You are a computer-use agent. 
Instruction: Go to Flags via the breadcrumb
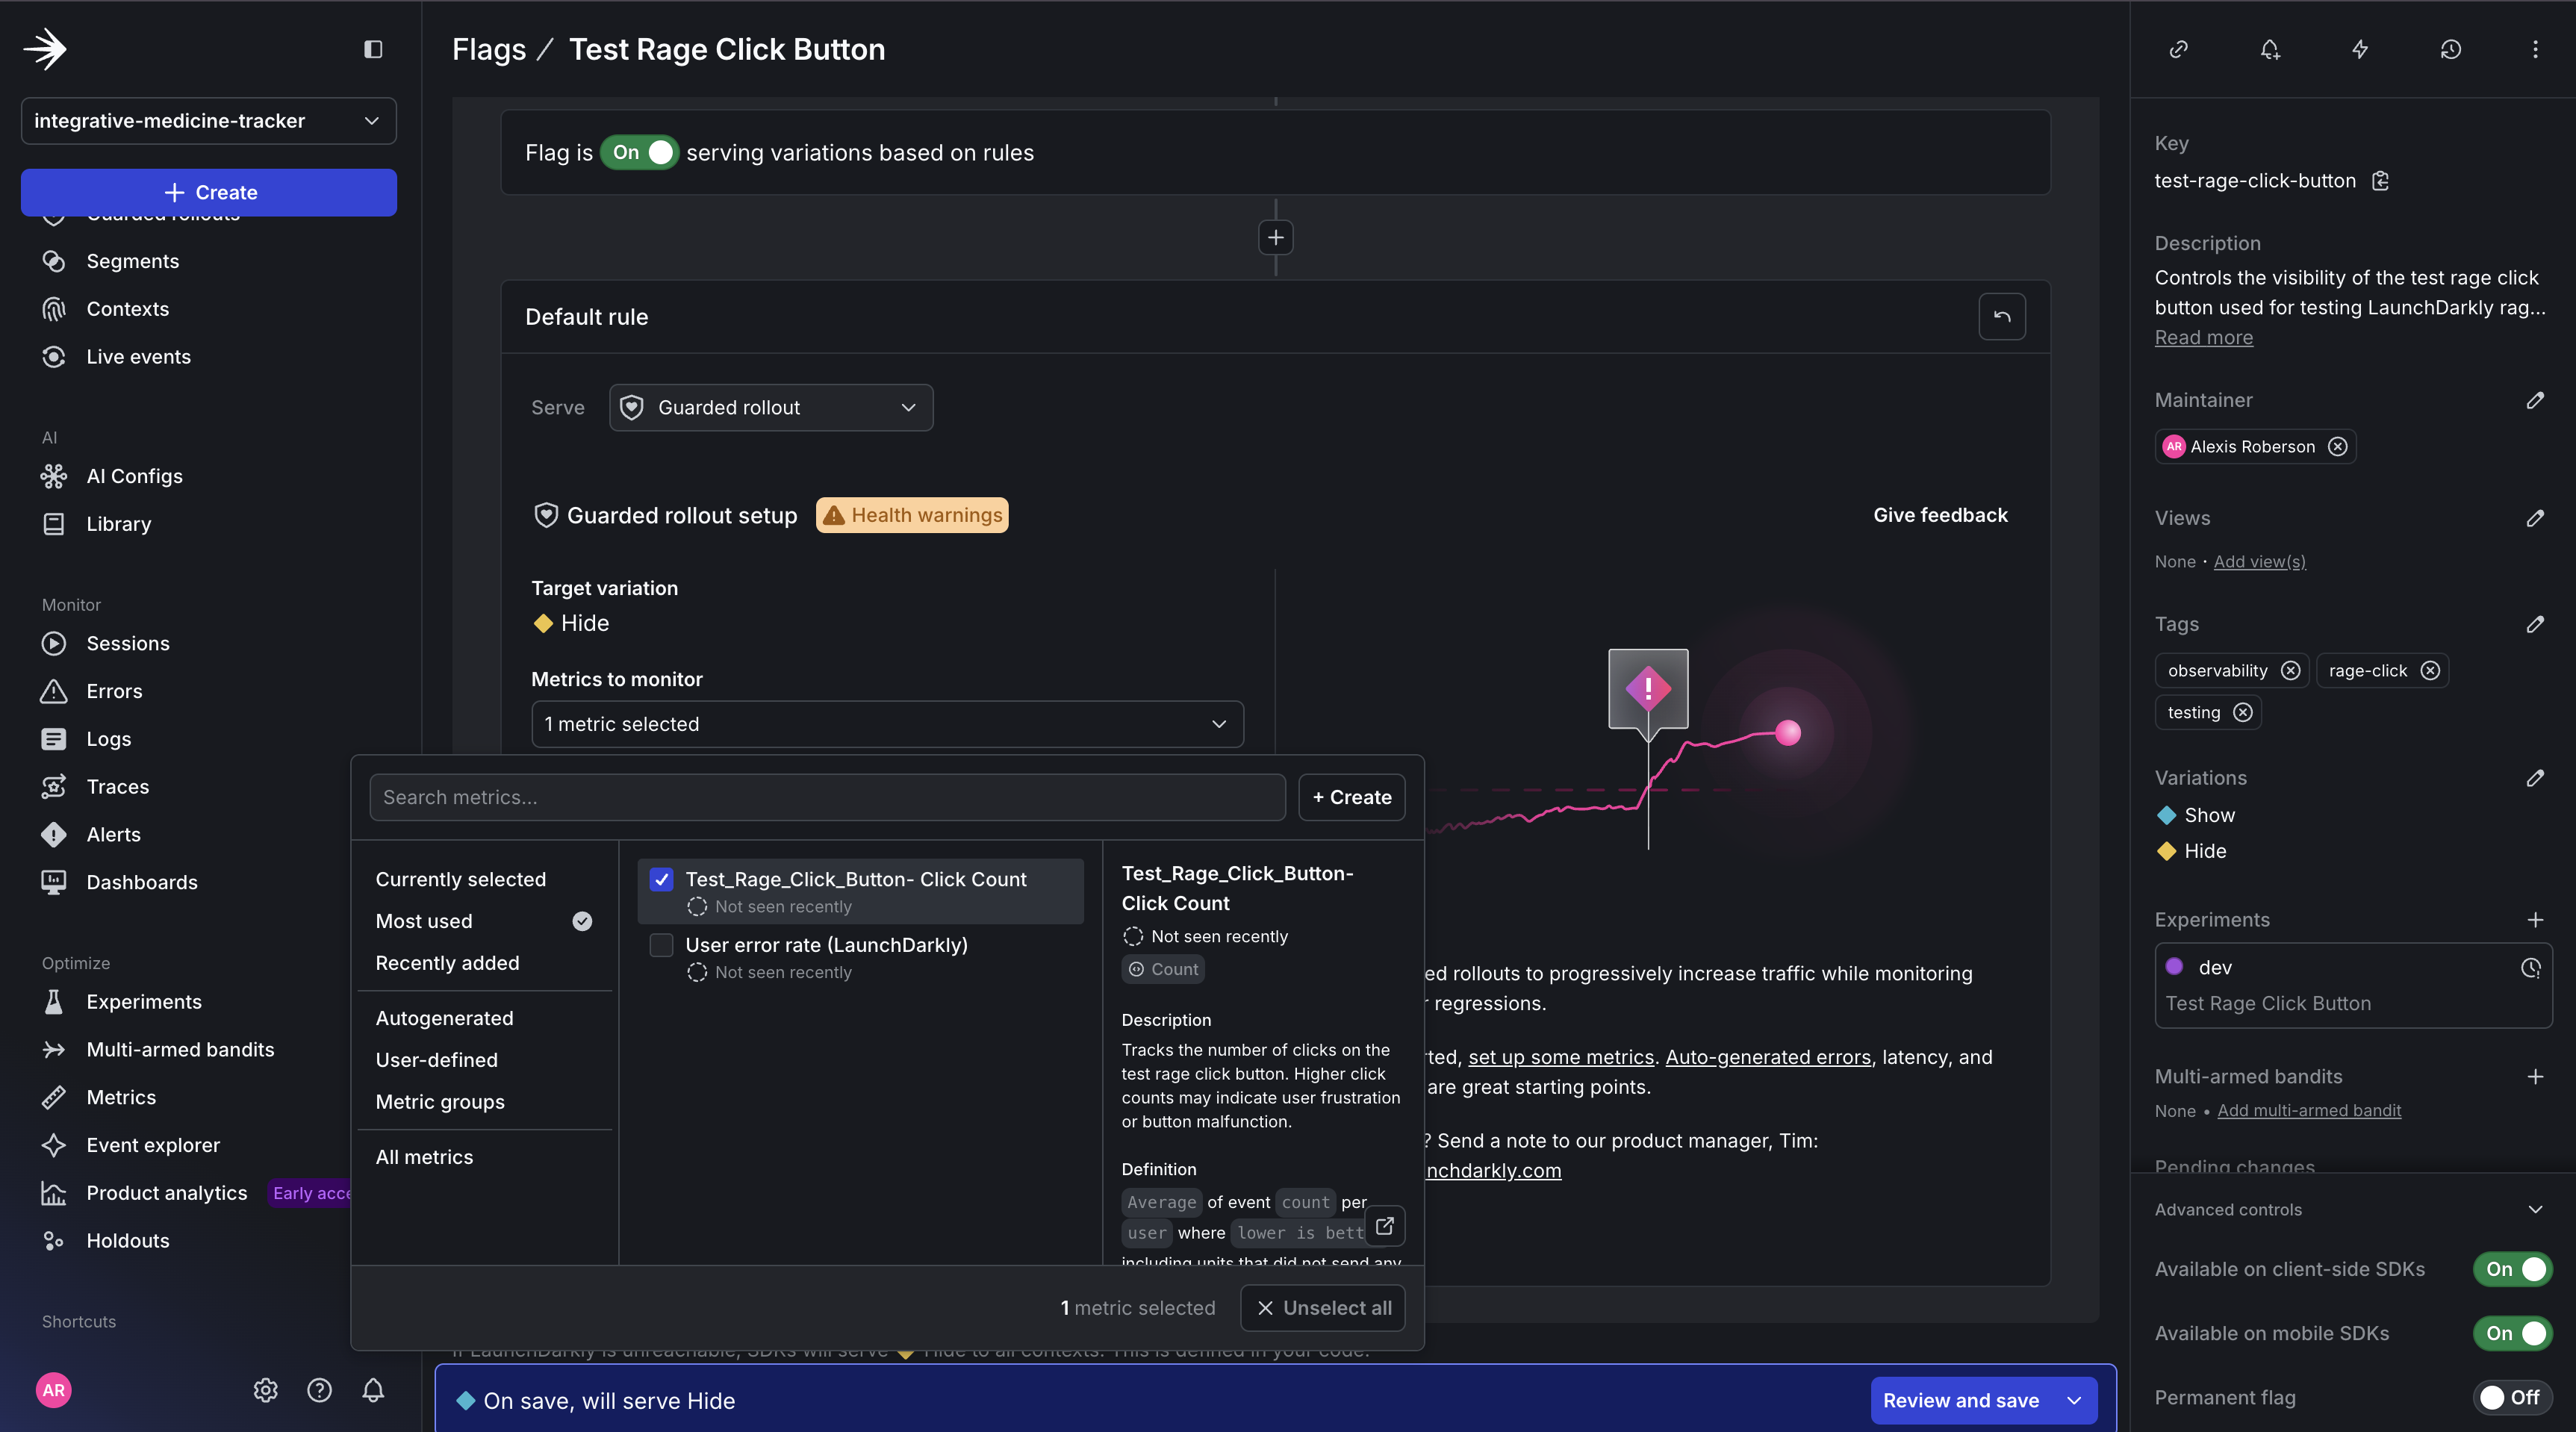pyautogui.click(x=489, y=48)
